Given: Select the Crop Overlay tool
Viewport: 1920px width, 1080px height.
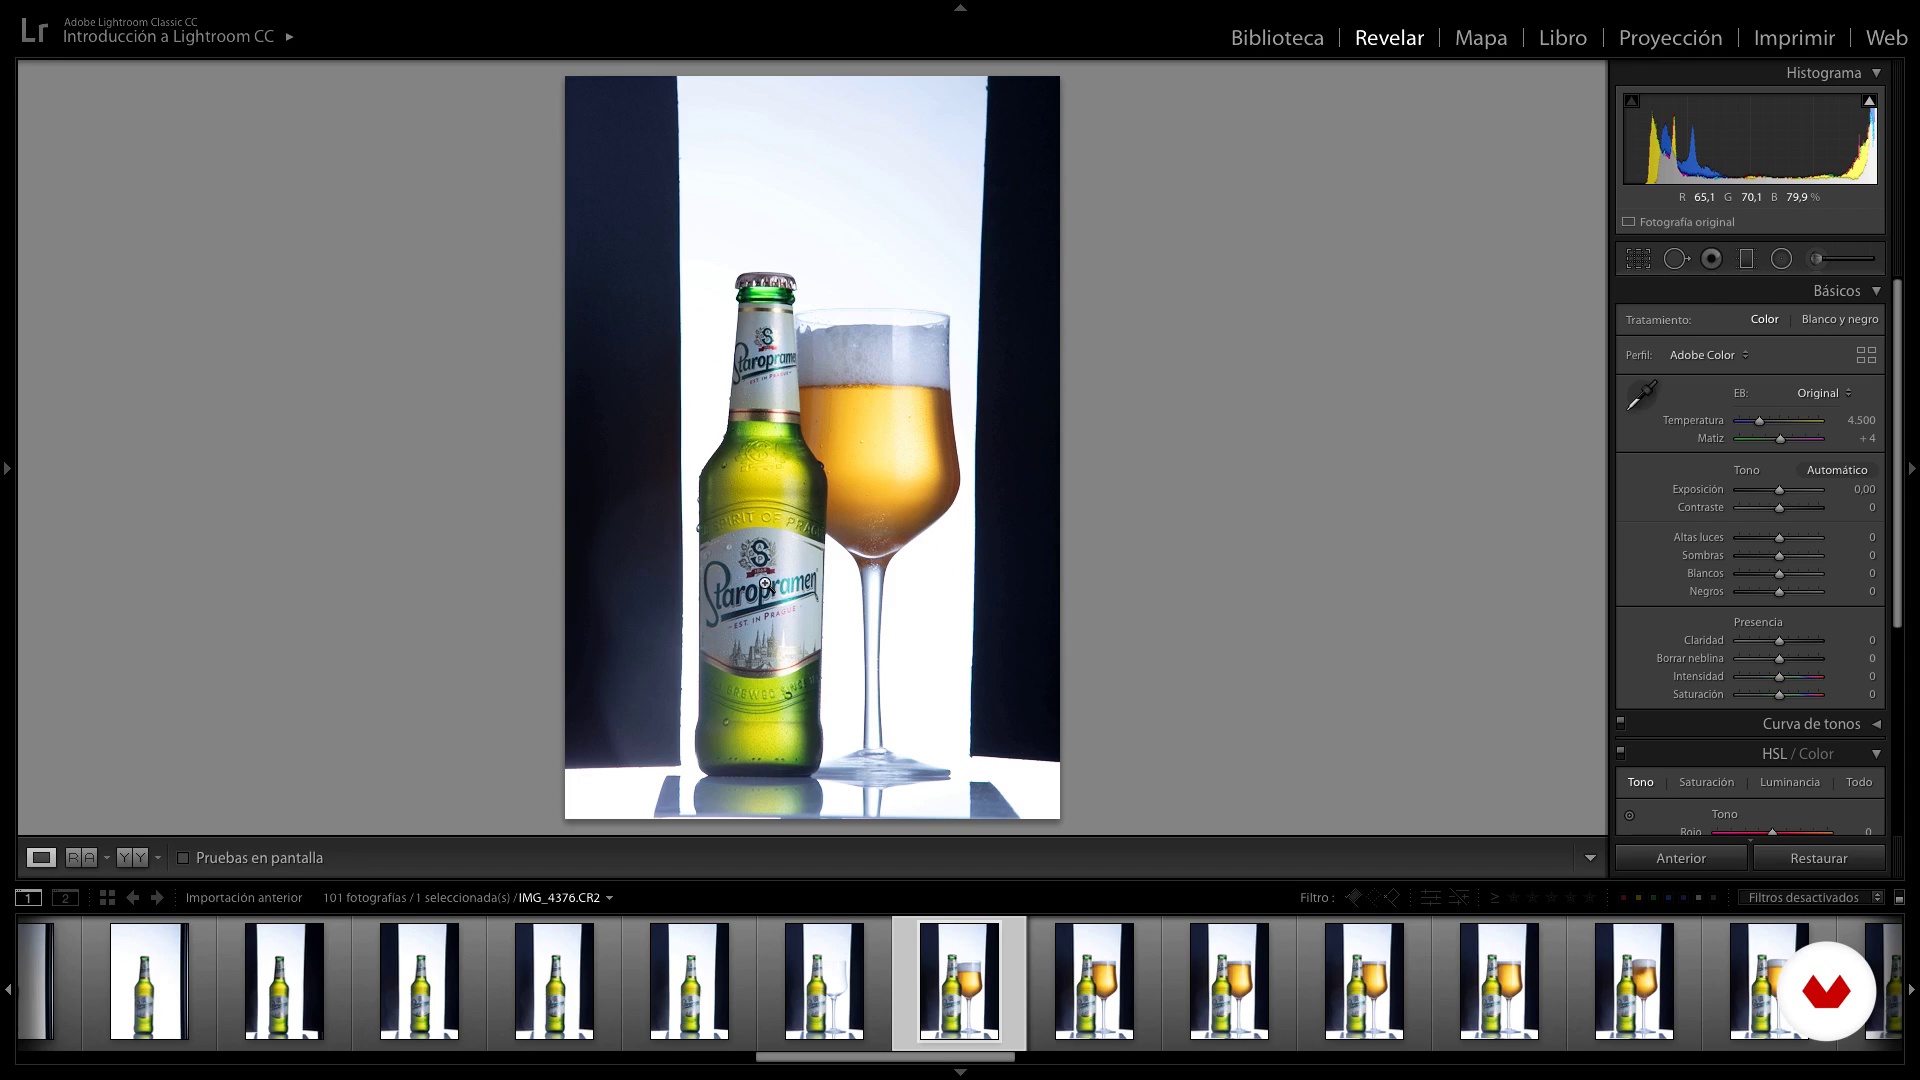Looking at the screenshot, I should [x=1638, y=259].
